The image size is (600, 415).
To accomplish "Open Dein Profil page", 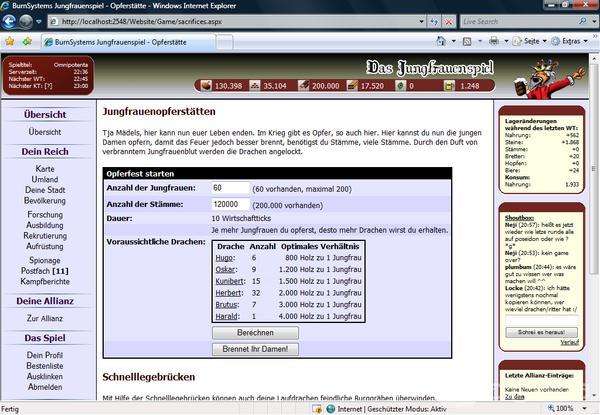I will click(45, 355).
